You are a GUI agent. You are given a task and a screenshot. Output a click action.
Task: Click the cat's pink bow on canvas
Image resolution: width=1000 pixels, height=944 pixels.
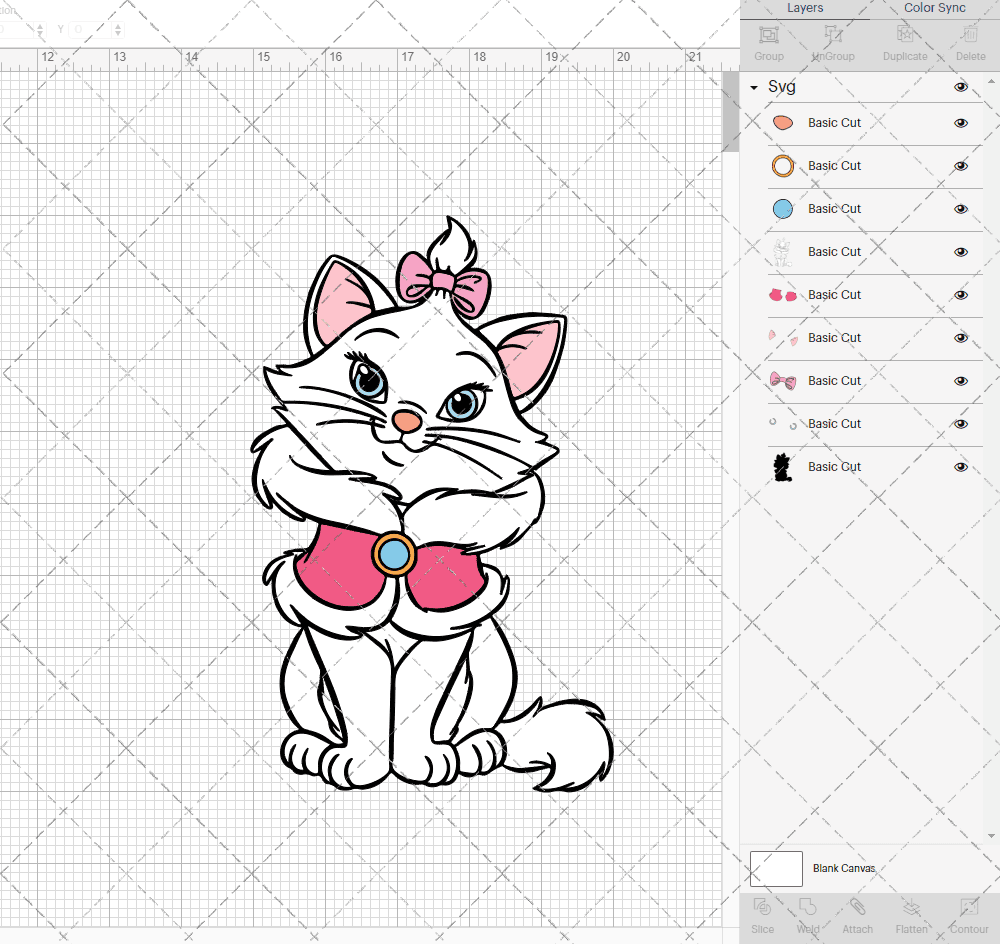[445, 284]
